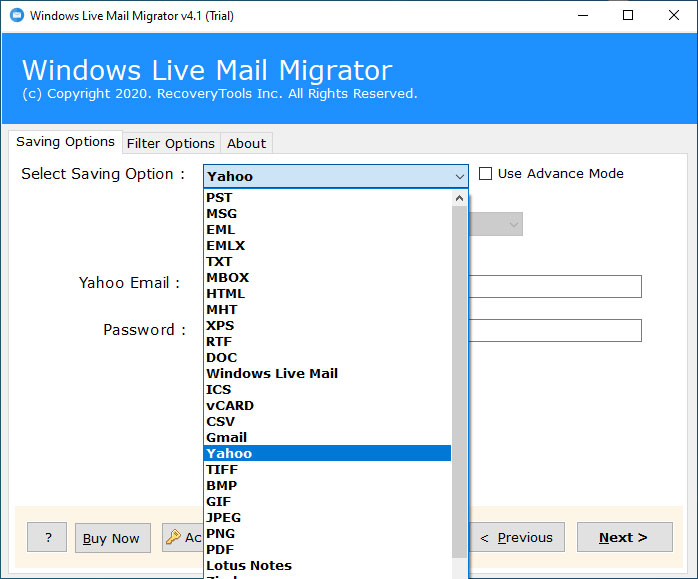Select EML format option

pos(328,230)
